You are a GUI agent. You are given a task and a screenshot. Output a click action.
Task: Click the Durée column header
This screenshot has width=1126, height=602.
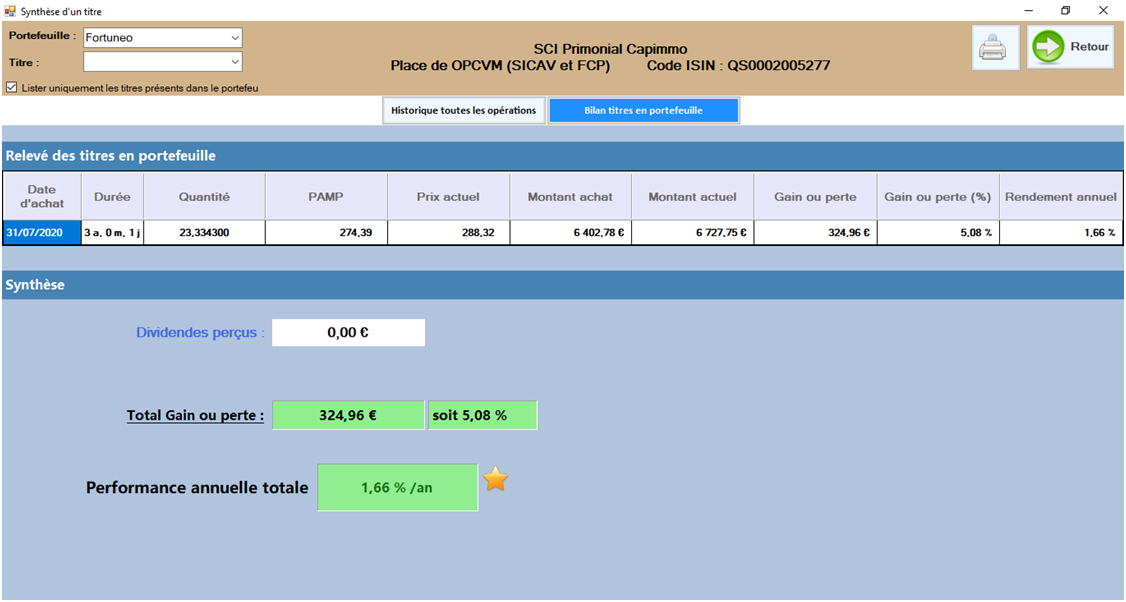112,196
